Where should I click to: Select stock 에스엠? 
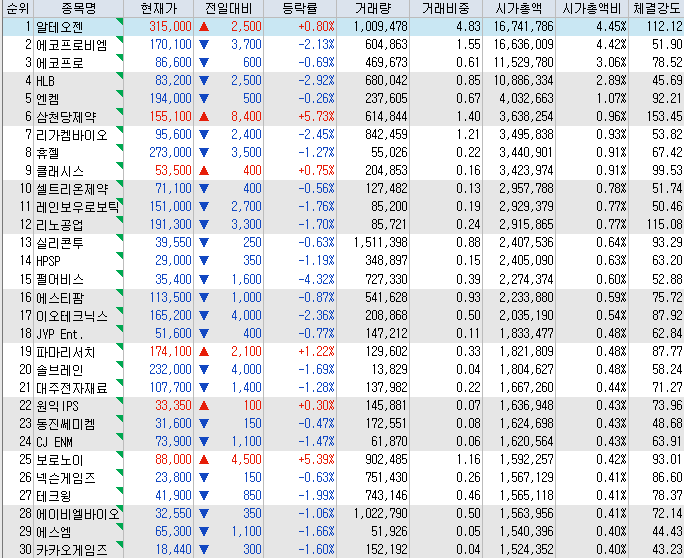click(54, 532)
